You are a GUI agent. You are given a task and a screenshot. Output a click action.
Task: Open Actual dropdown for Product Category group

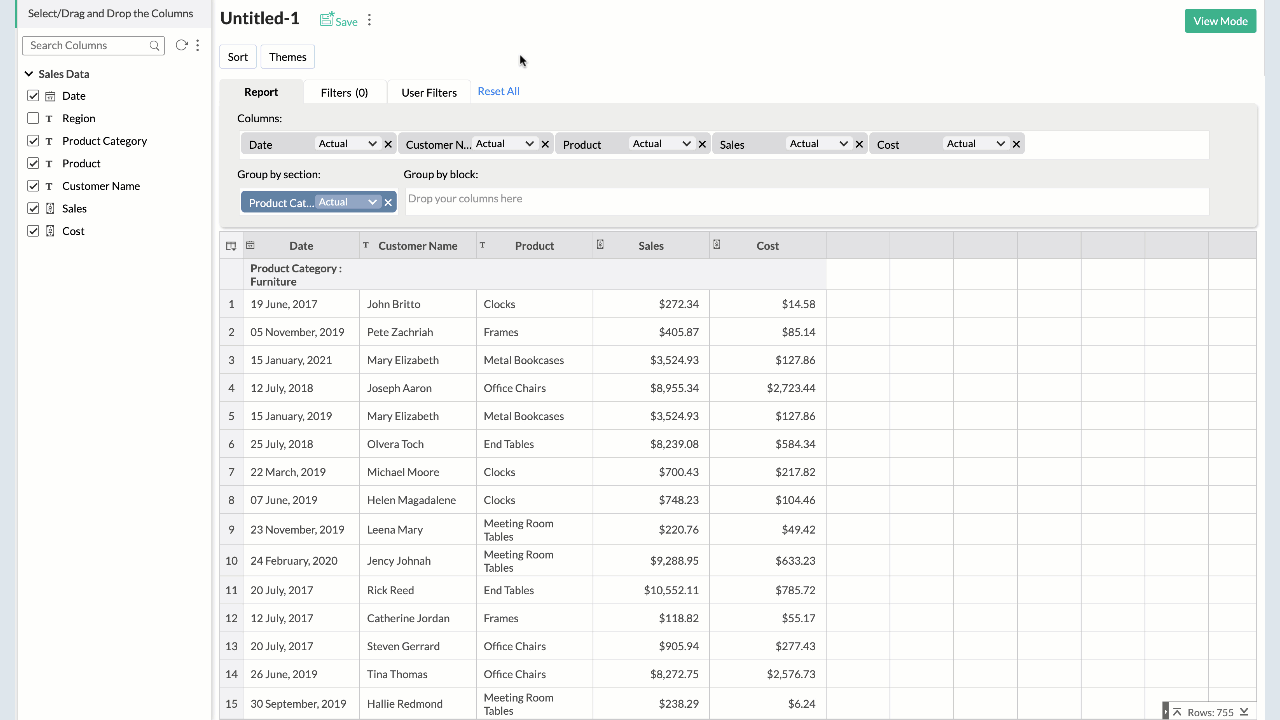[x=347, y=202]
